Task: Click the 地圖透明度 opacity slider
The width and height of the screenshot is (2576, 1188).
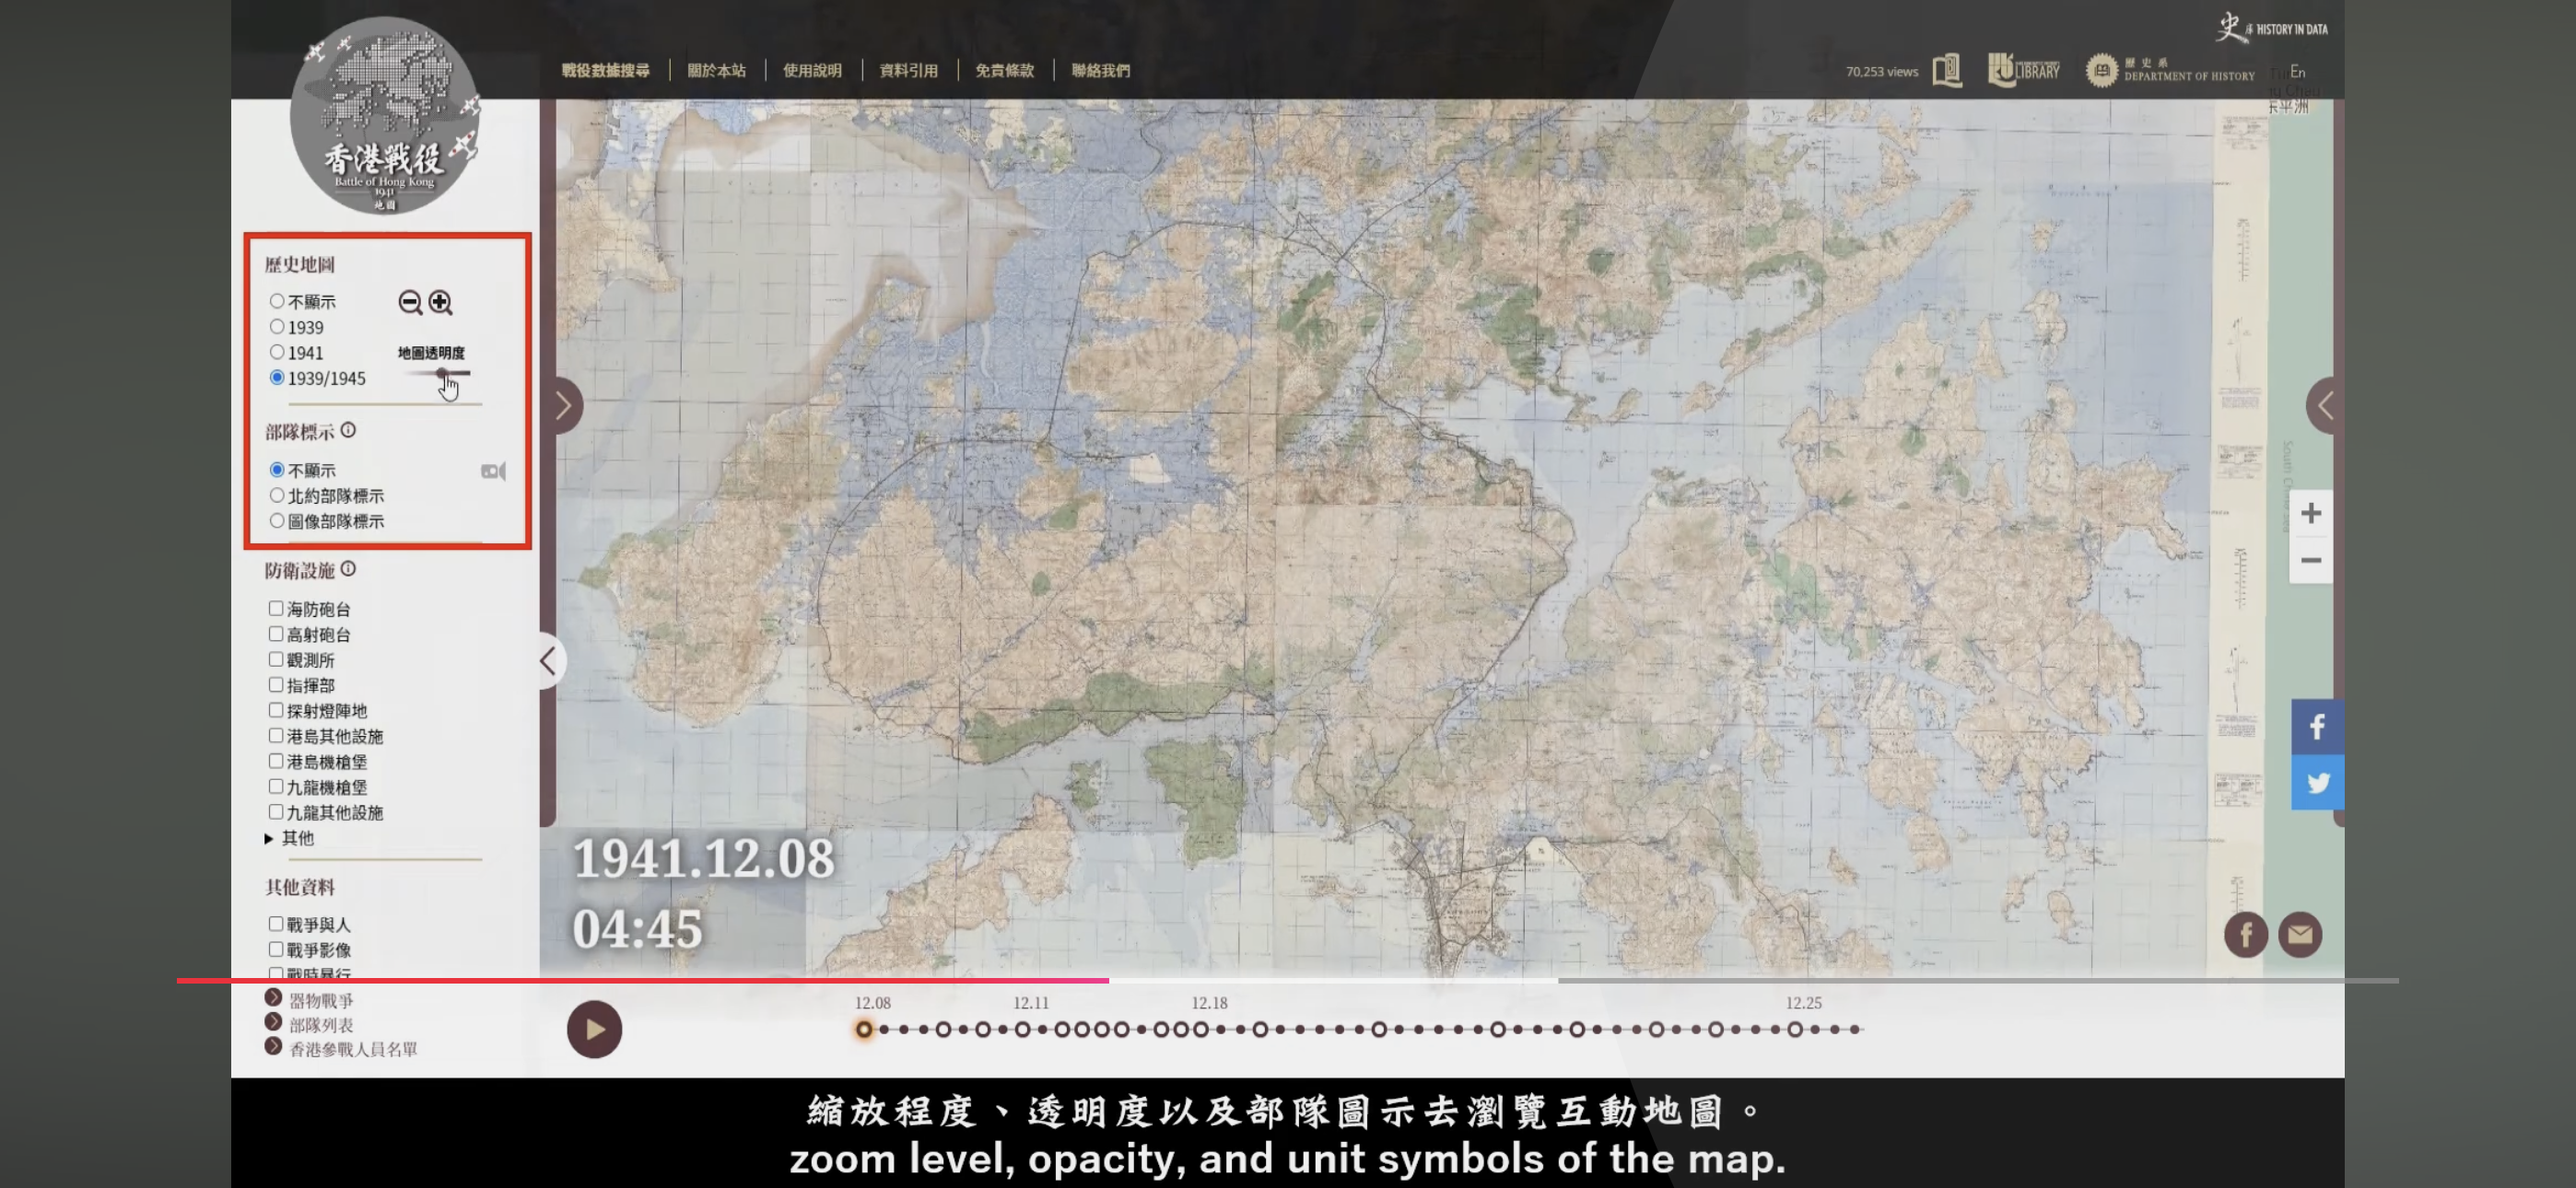Action: coord(441,373)
